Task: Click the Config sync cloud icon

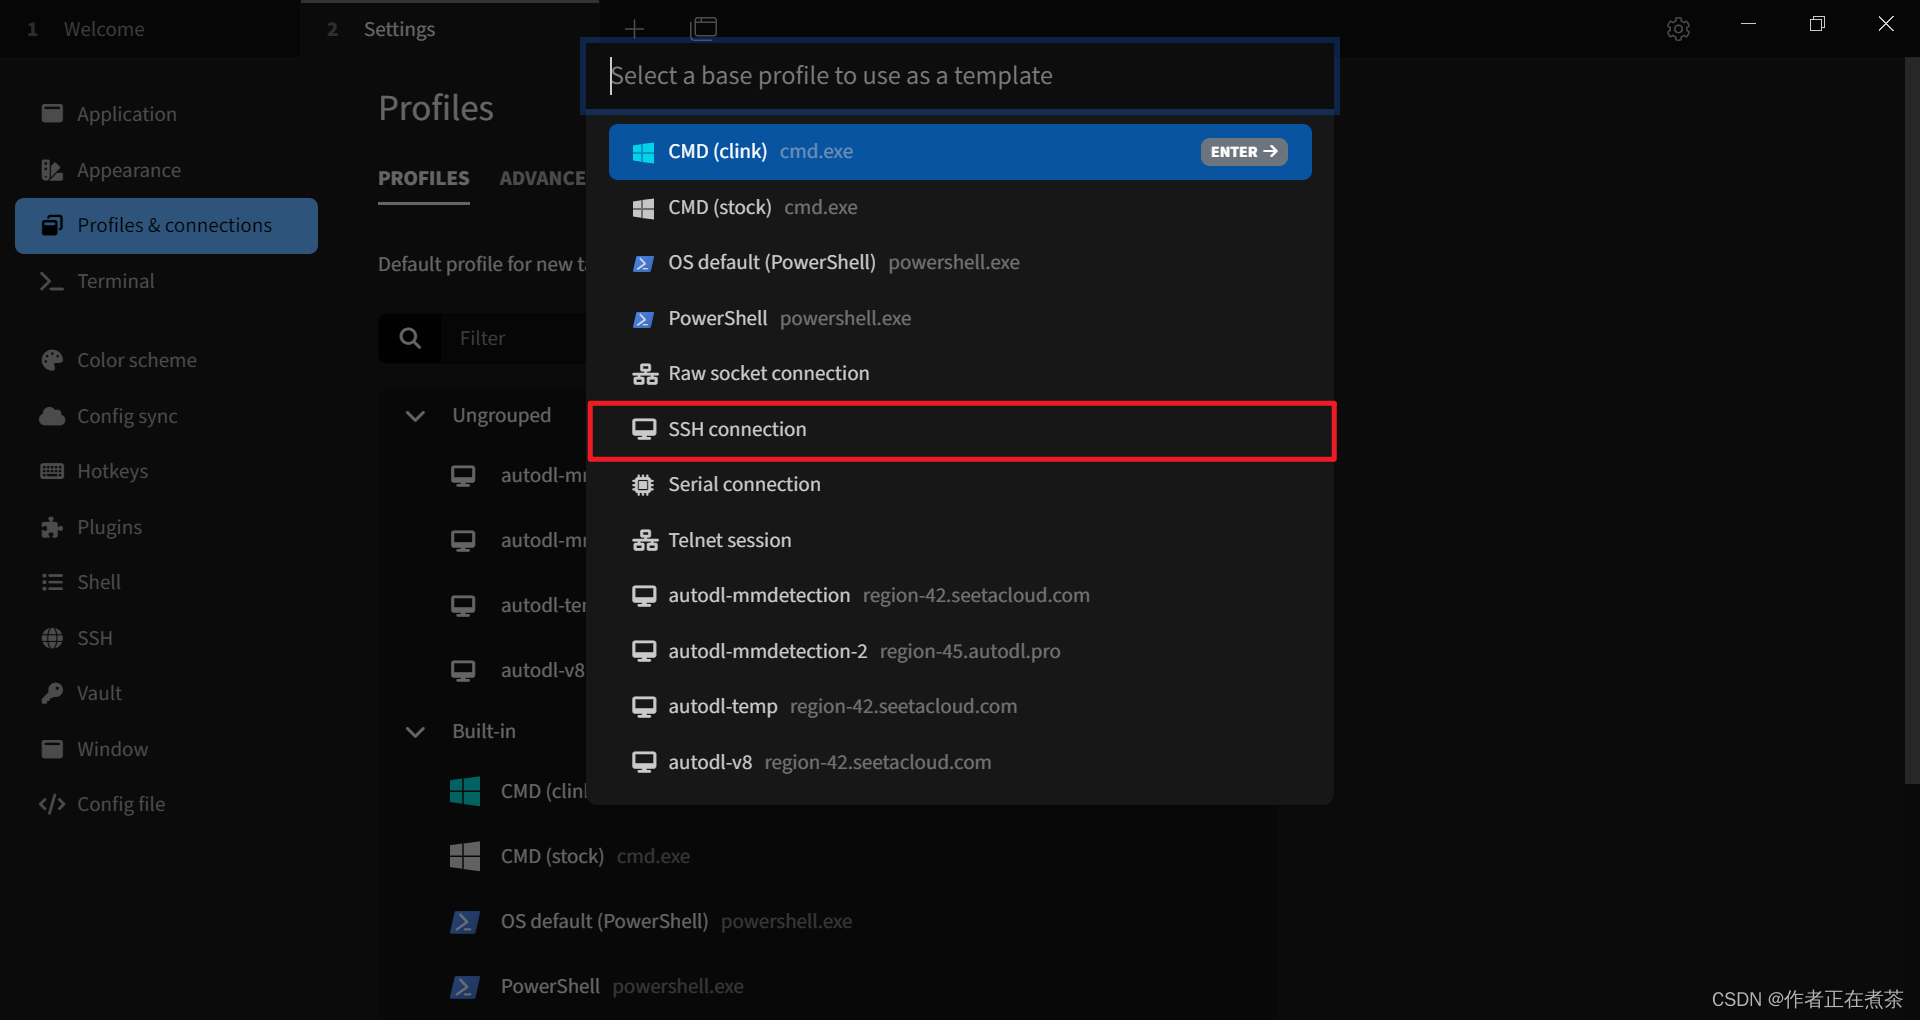Action: 52,416
